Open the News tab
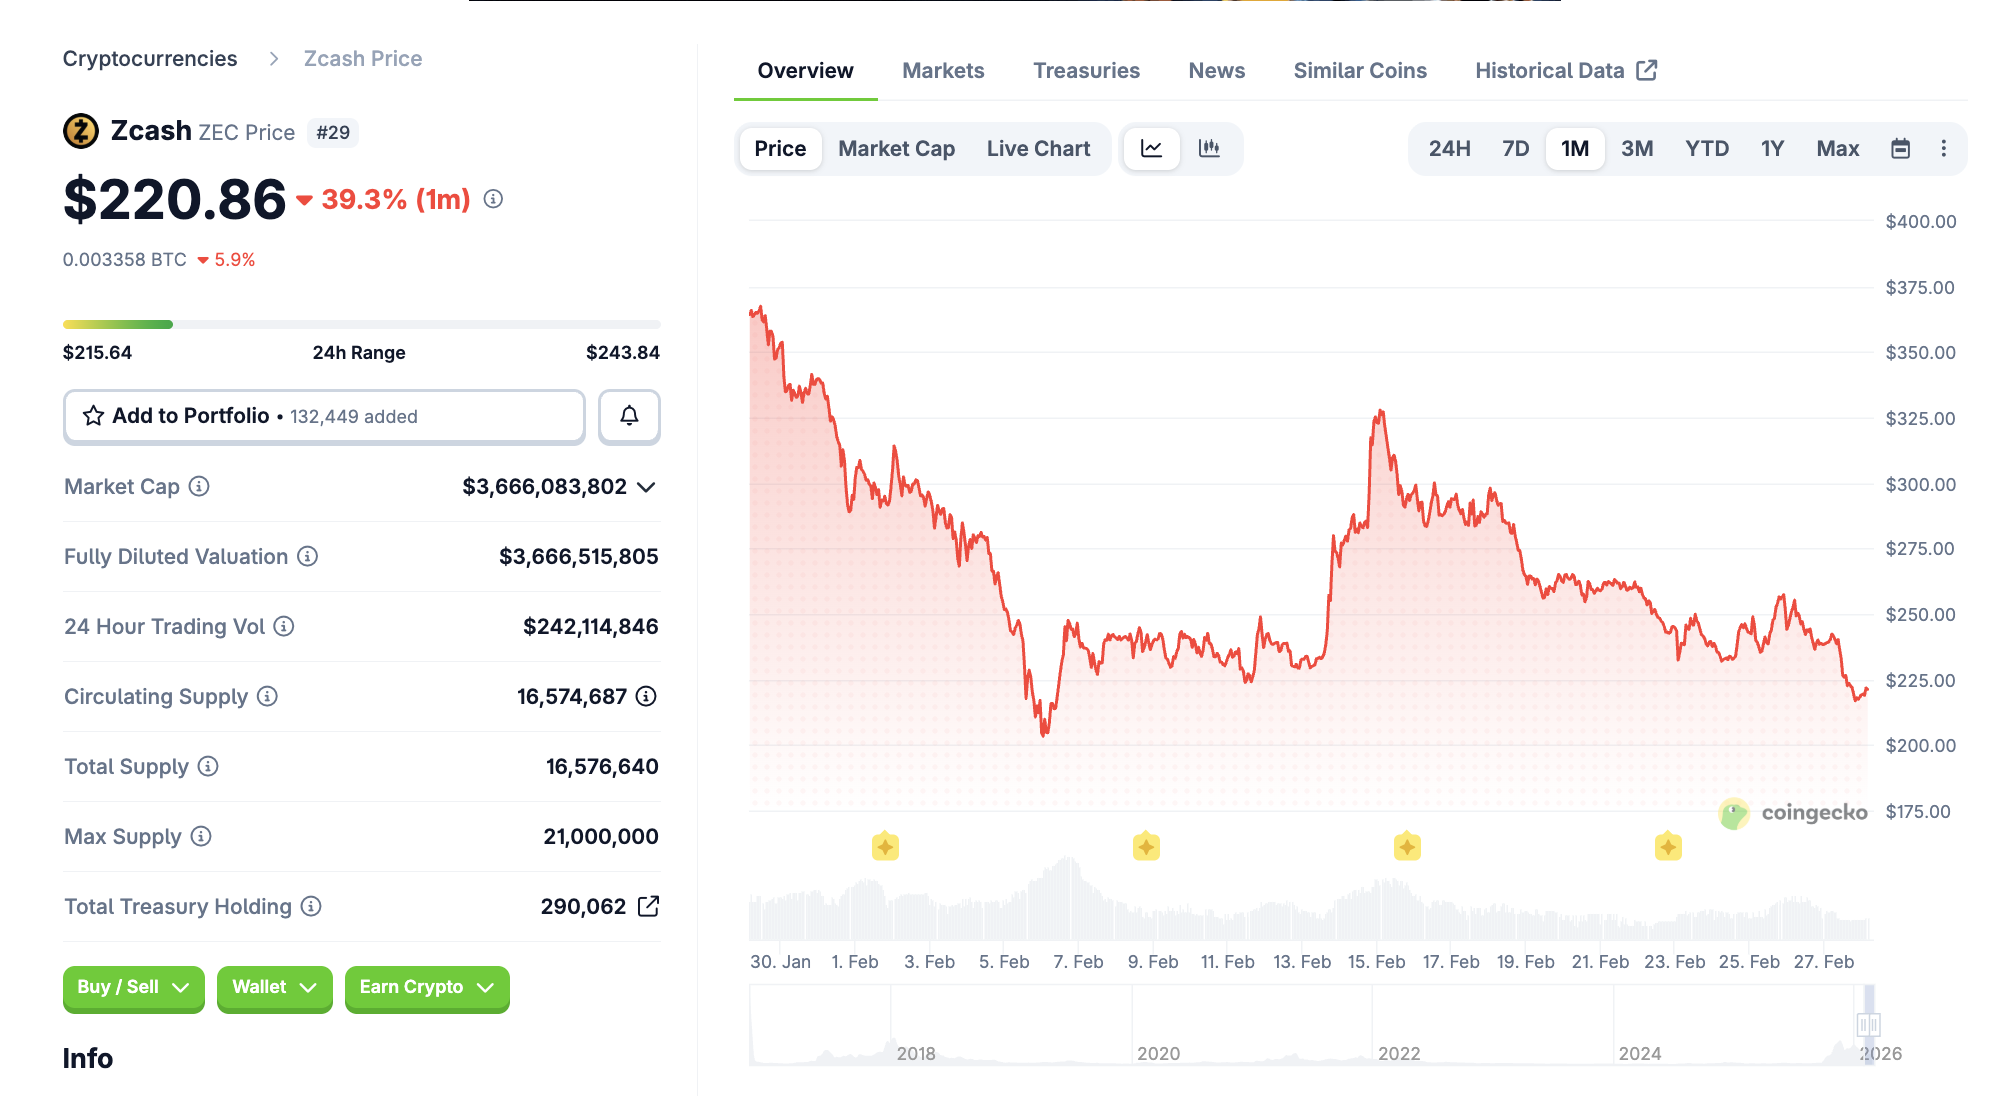This screenshot has height=1096, width=2002. [1216, 70]
